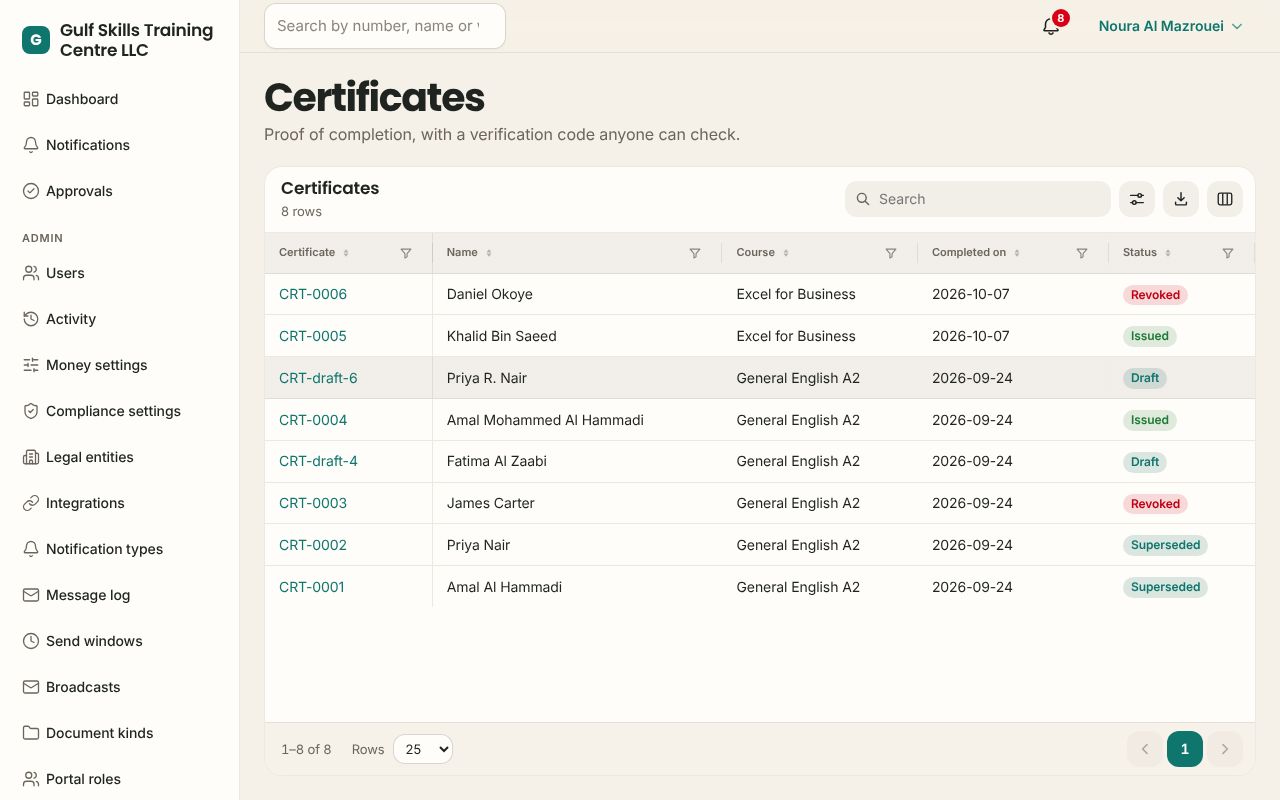Open certificate CRT-0004

(313, 420)
